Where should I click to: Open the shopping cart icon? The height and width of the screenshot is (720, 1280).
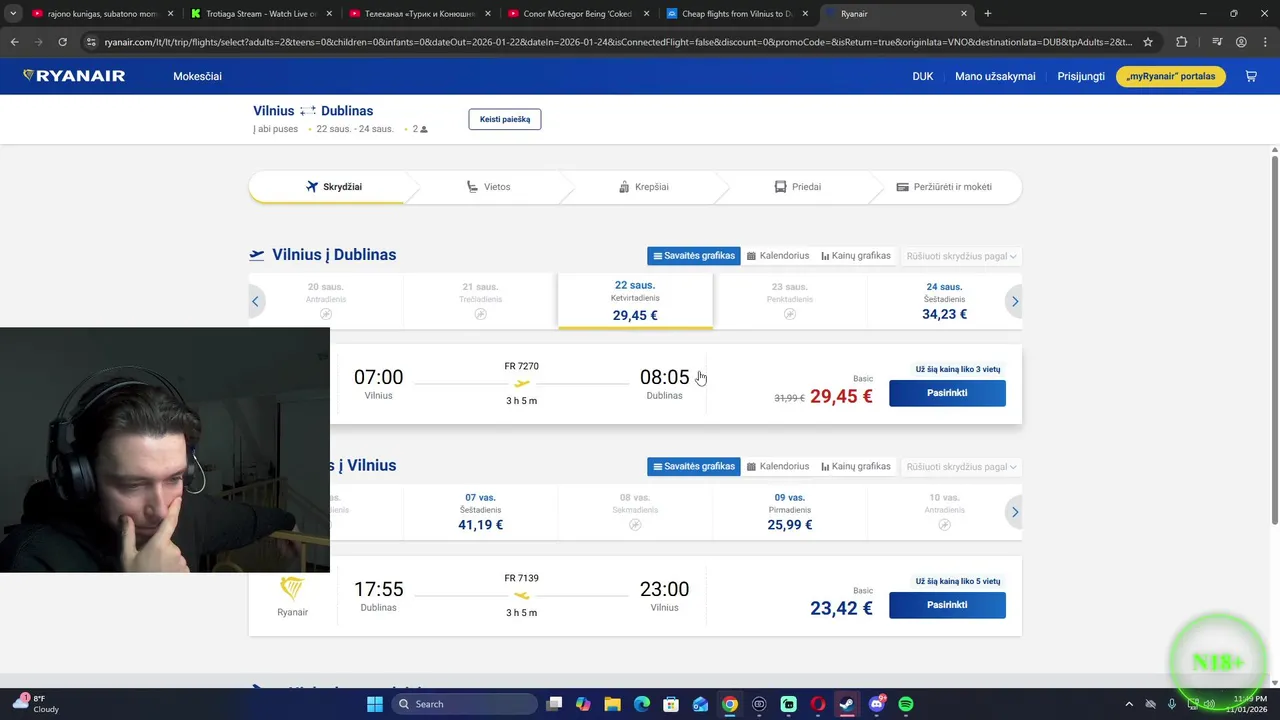click(x=1250, y=76)
